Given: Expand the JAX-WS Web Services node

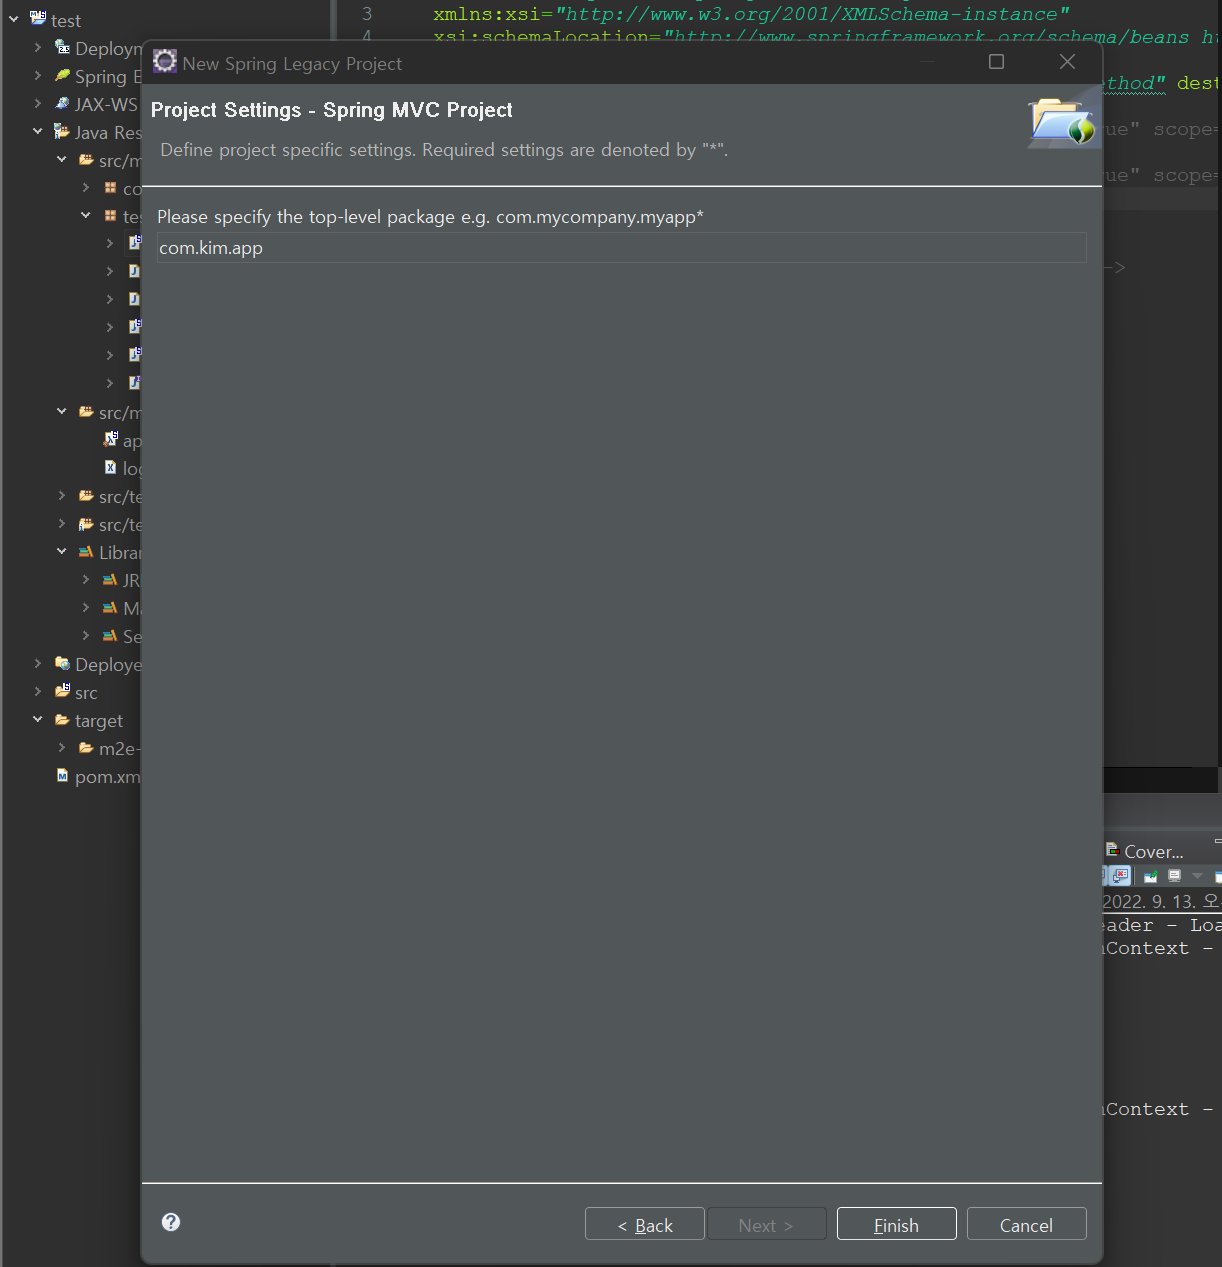Looking at the screenshot, I should point(38,103).
